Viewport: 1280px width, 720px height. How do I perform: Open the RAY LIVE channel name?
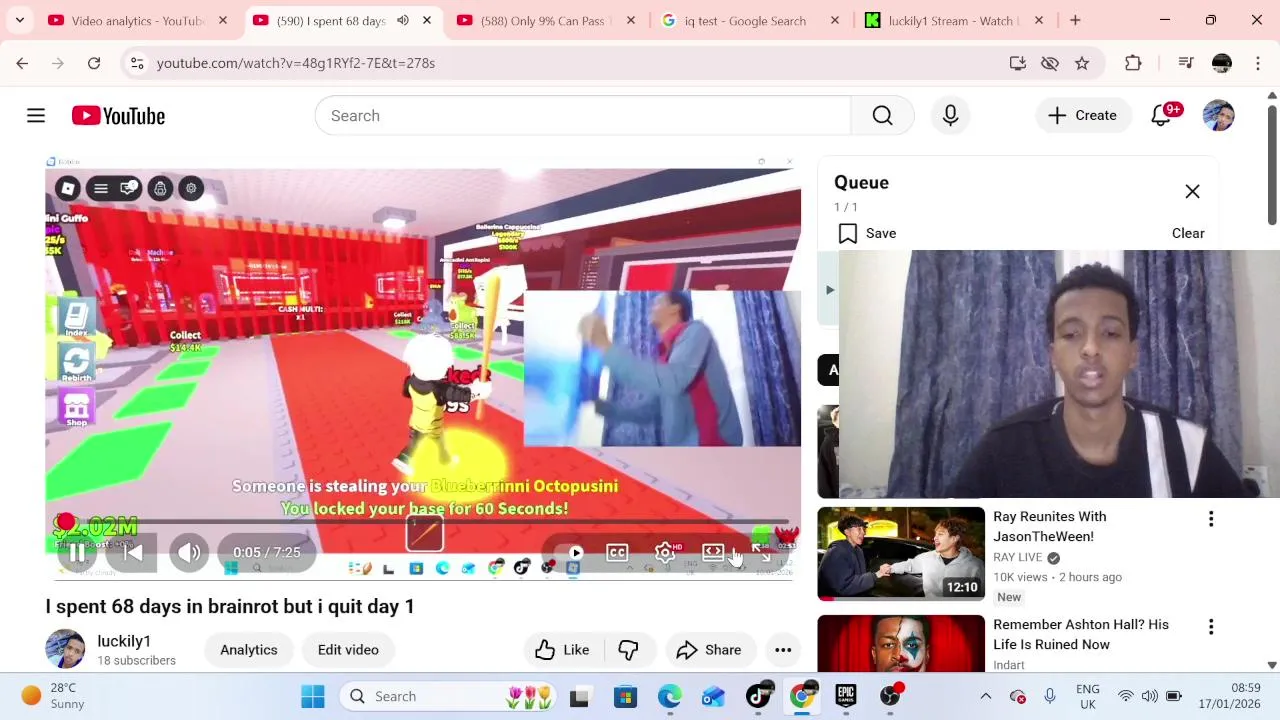1018,557
